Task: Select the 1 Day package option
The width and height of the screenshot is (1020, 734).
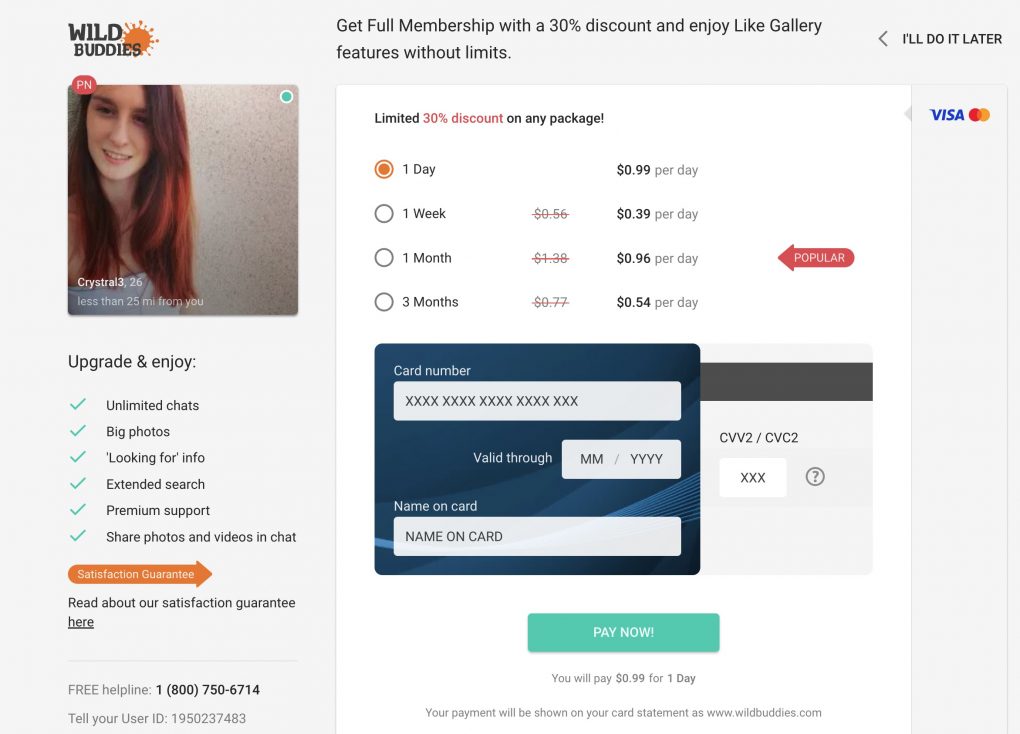Action: pyautogui.click(x=384, y=169)
